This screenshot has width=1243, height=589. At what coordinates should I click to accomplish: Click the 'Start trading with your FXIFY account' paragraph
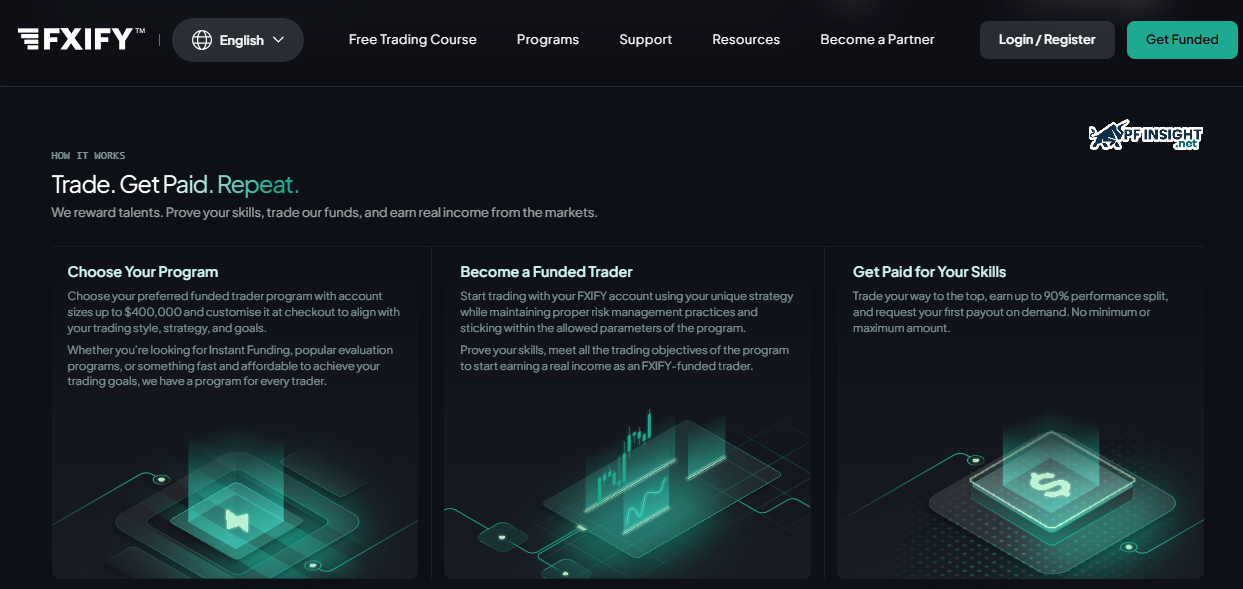627,312
